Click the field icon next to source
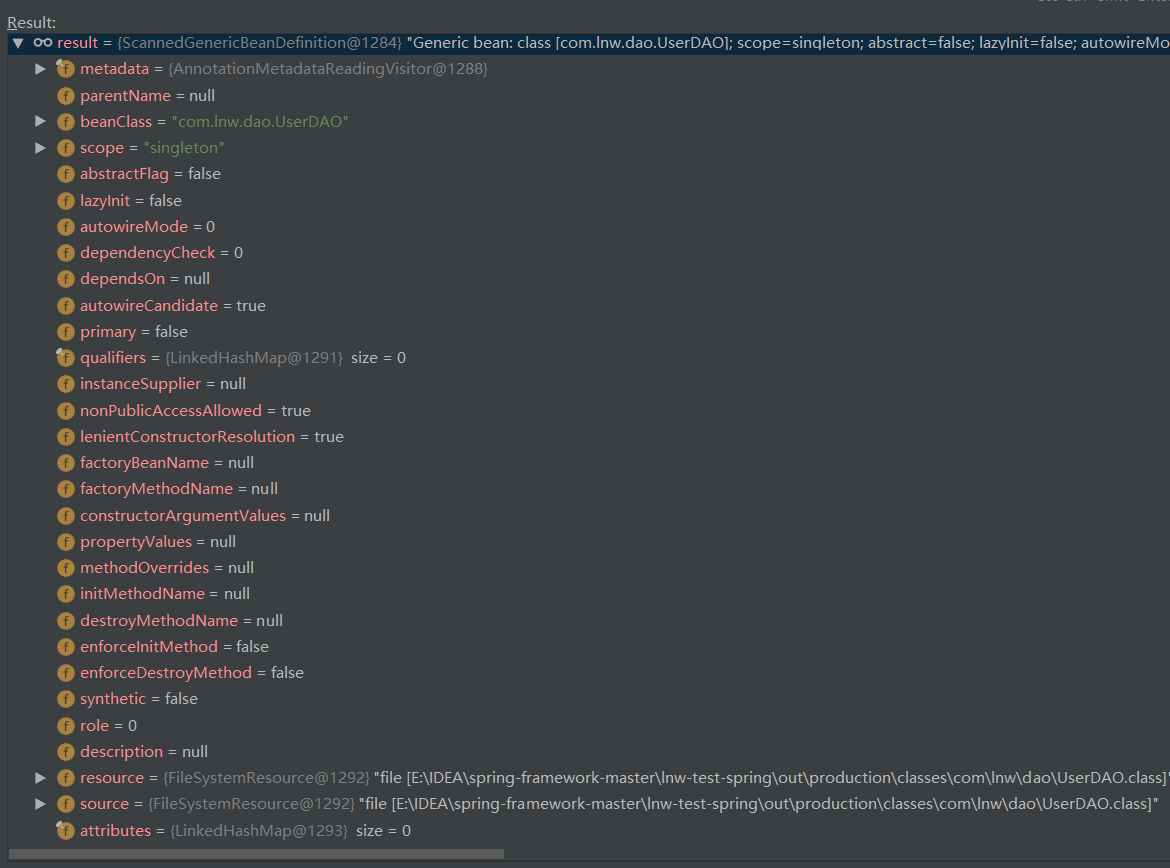 point(66,804)
